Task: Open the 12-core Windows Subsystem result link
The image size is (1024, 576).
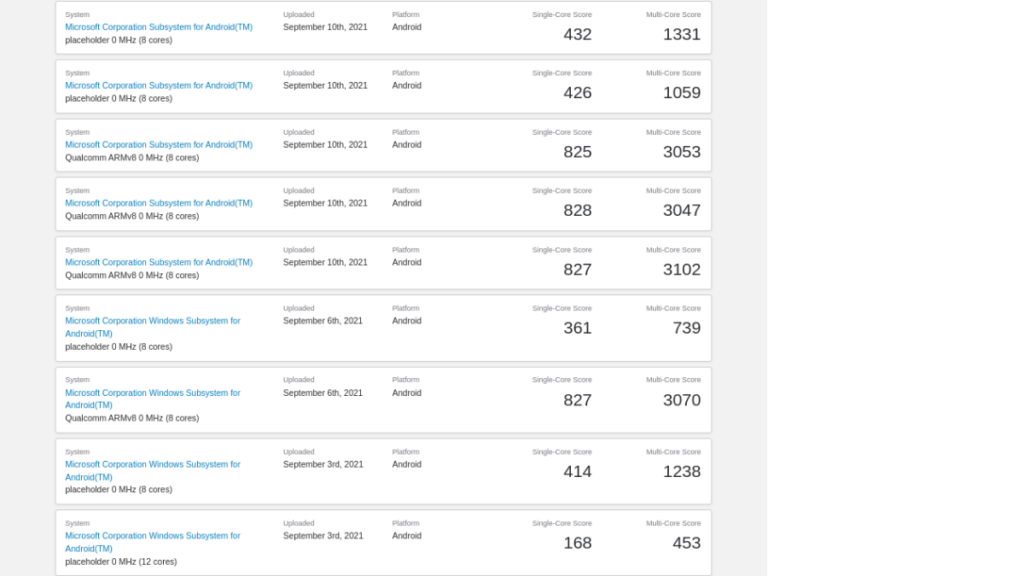Action: [x=152, y=536]
